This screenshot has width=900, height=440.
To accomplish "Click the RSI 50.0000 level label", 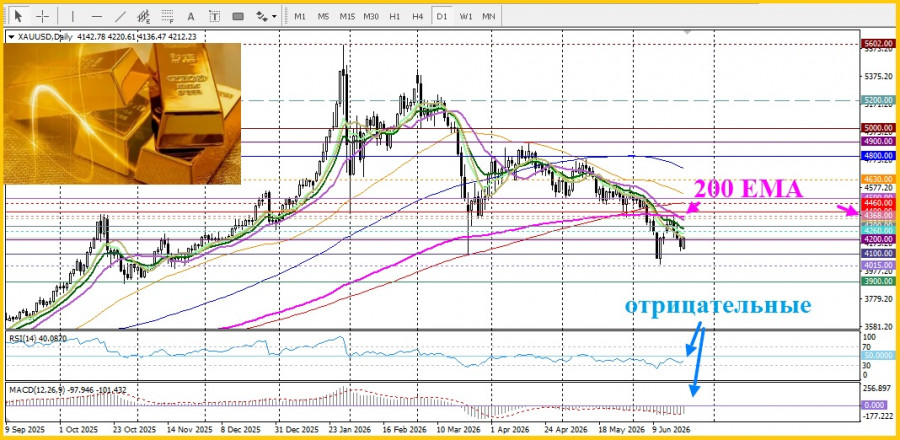I will pyautogui.click(x=879, y=356).
